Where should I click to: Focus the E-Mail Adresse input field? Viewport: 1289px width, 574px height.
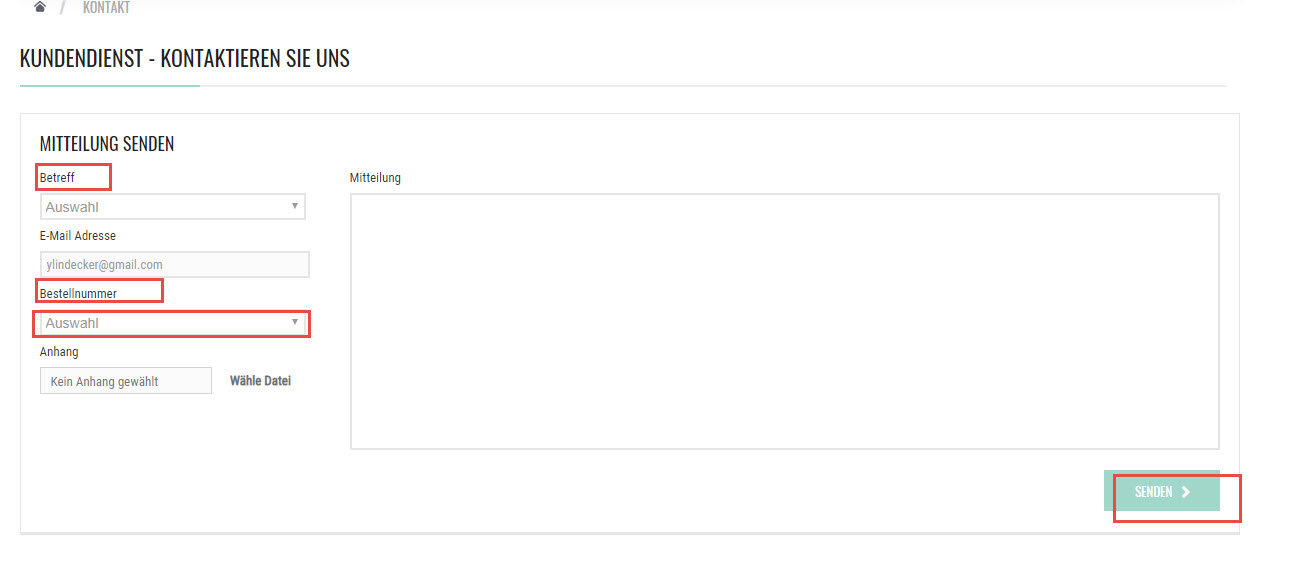click(x=174, y=265)
